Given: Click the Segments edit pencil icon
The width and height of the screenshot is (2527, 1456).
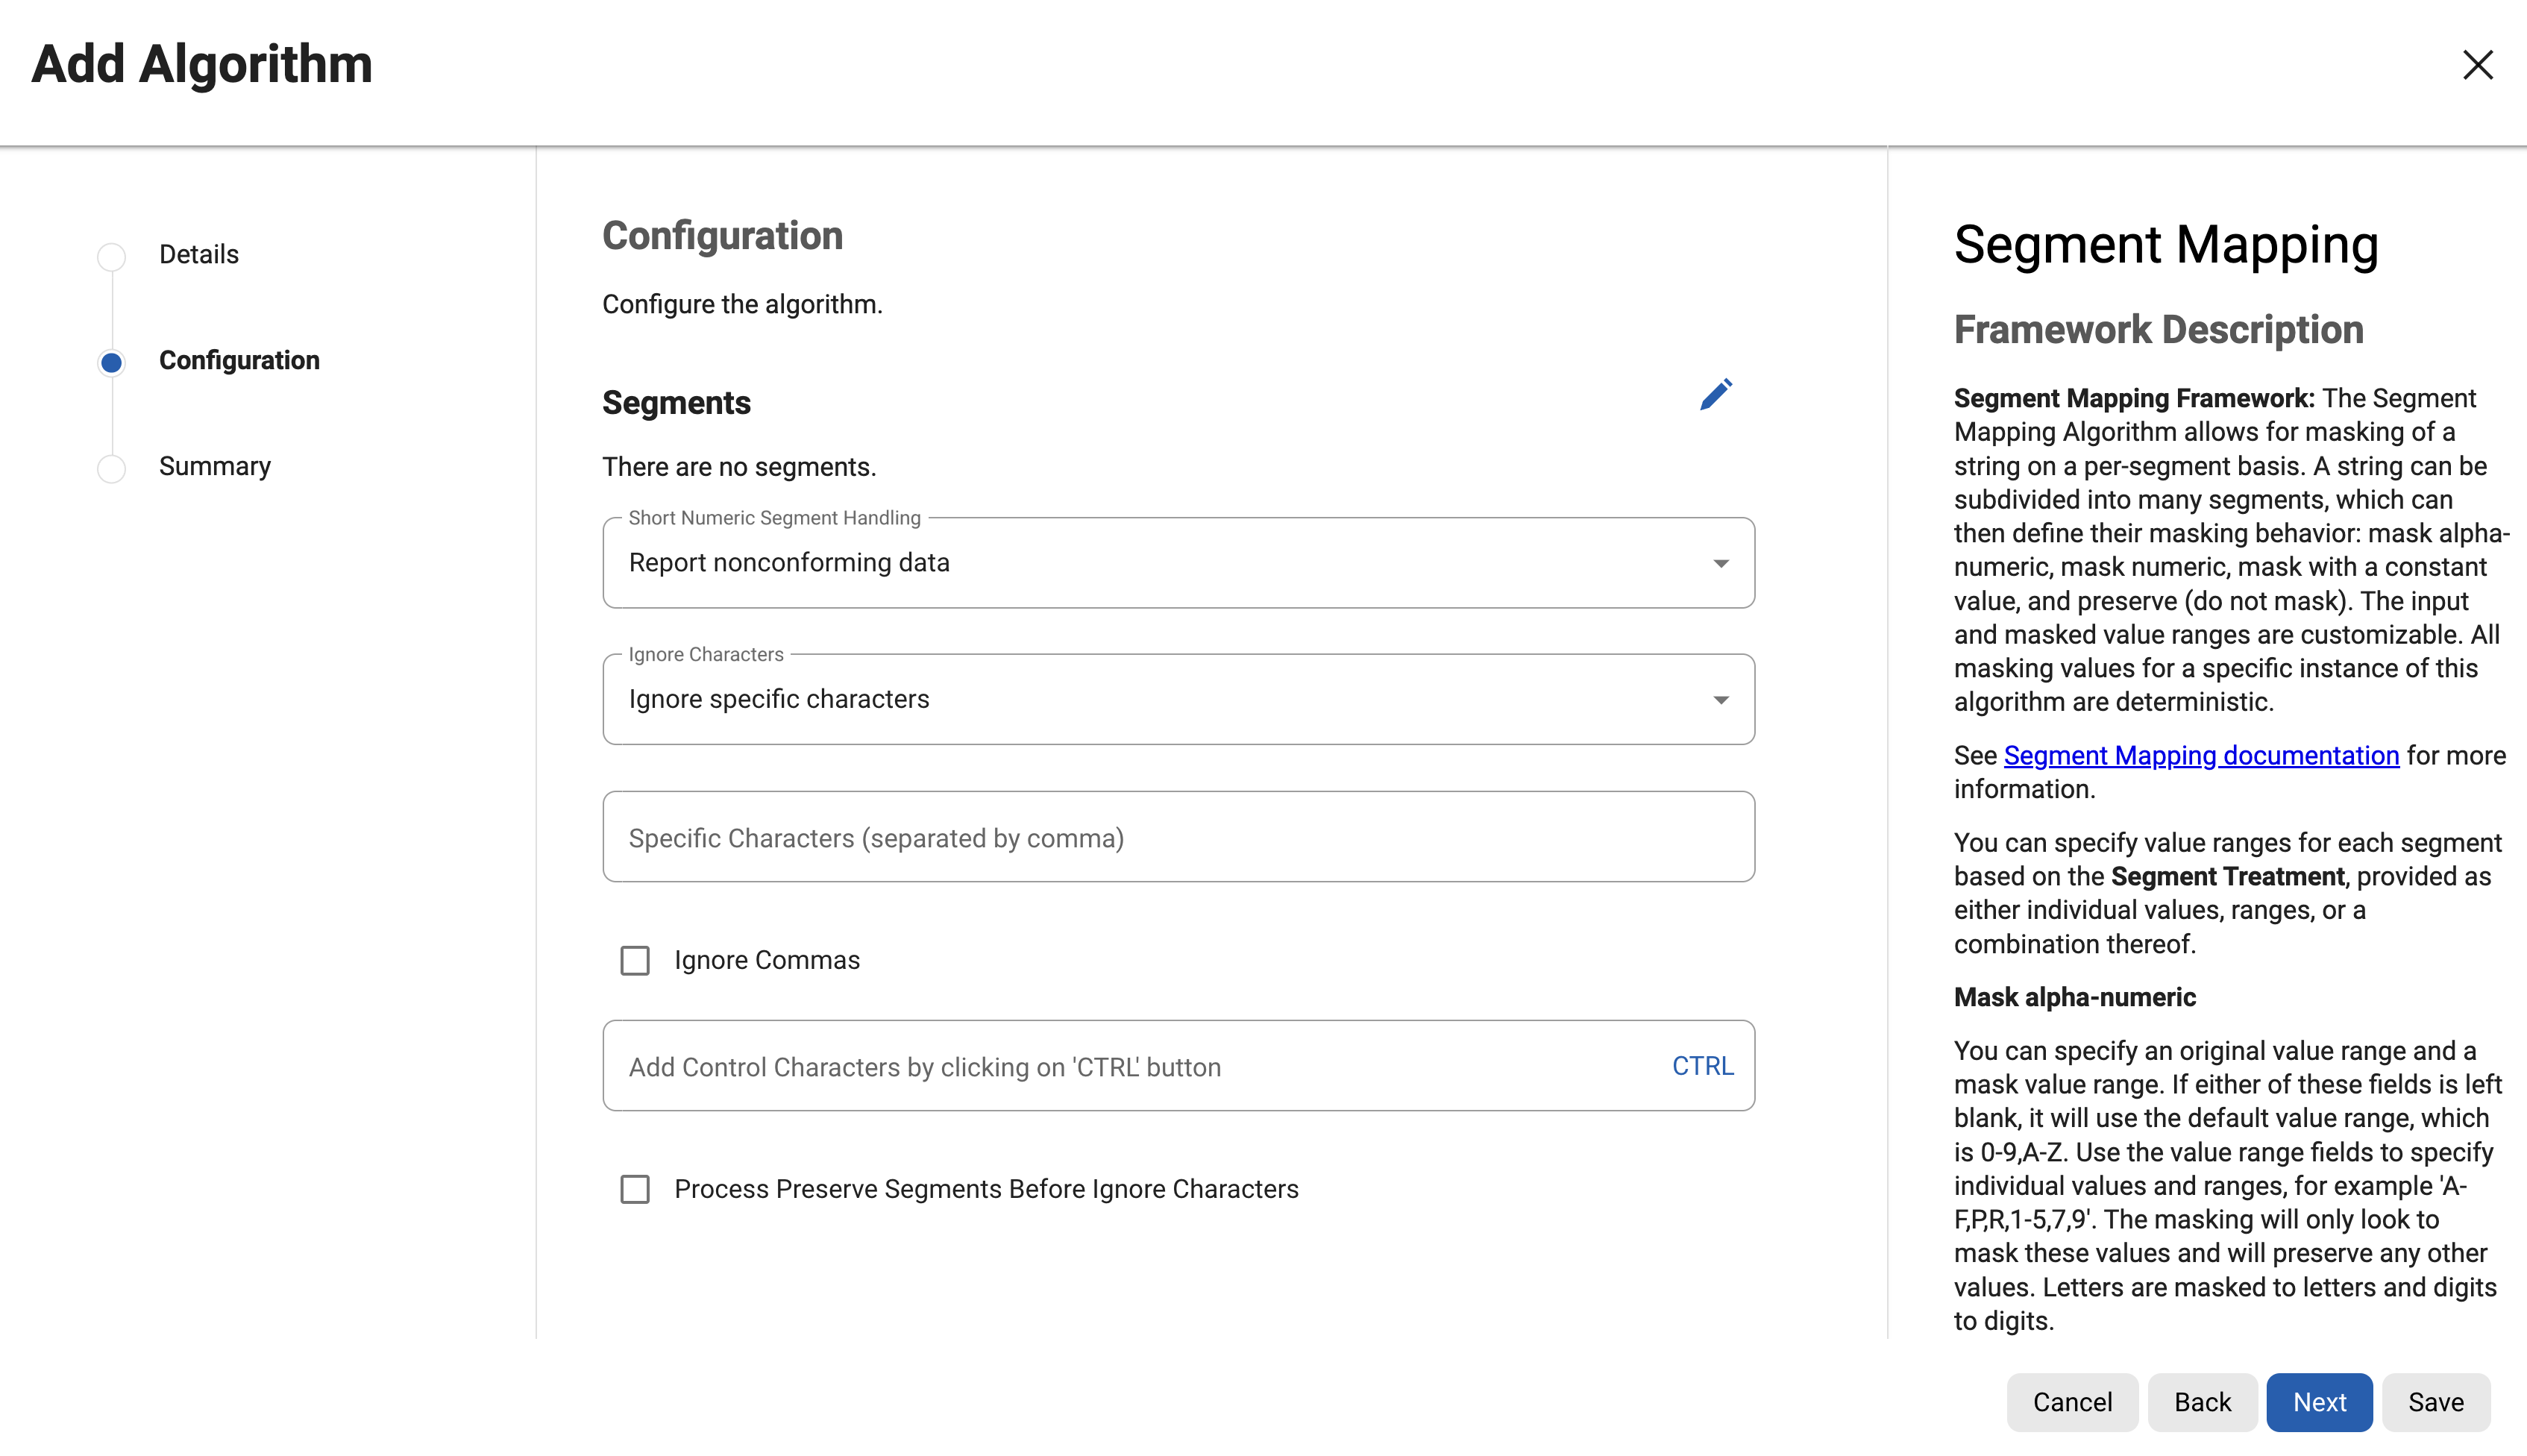Looking at the screenshot, I should pos(1715,395).
